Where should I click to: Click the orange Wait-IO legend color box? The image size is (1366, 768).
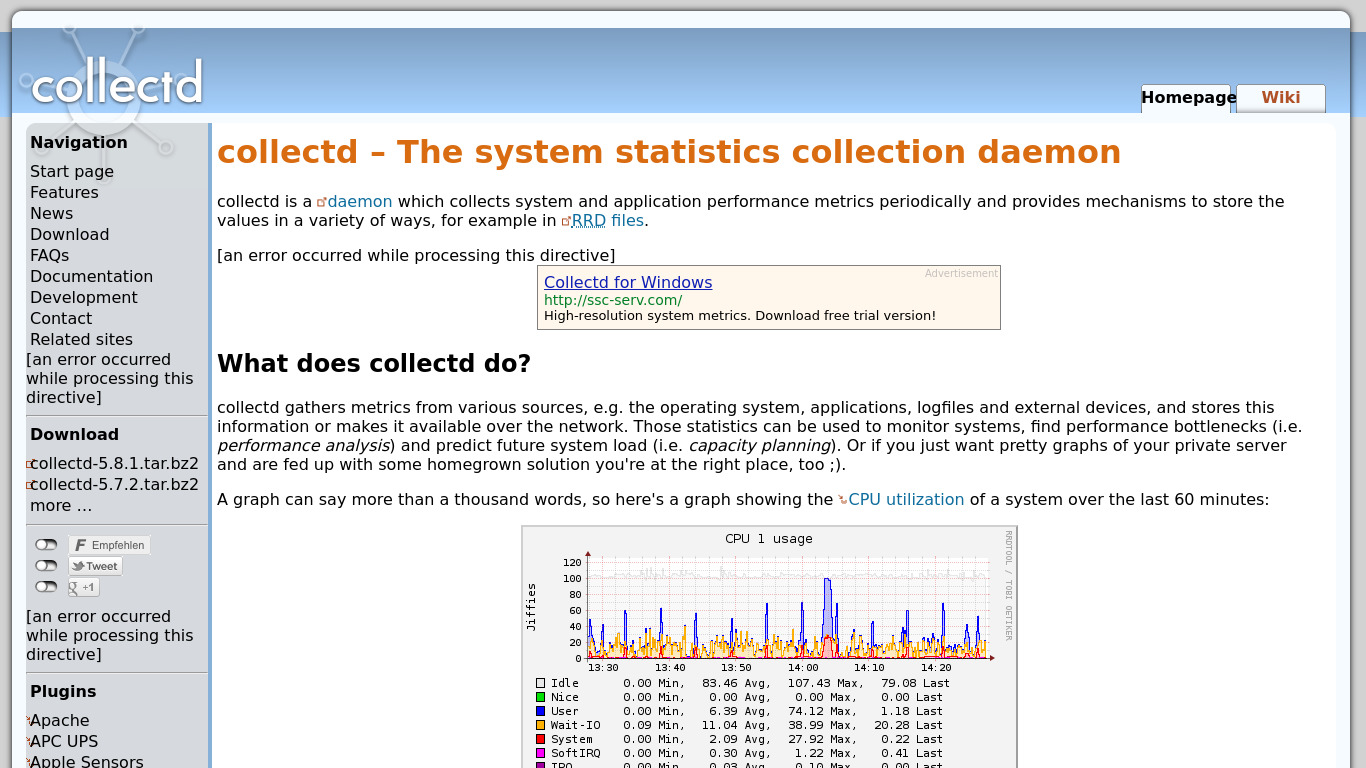pos(541,725)
